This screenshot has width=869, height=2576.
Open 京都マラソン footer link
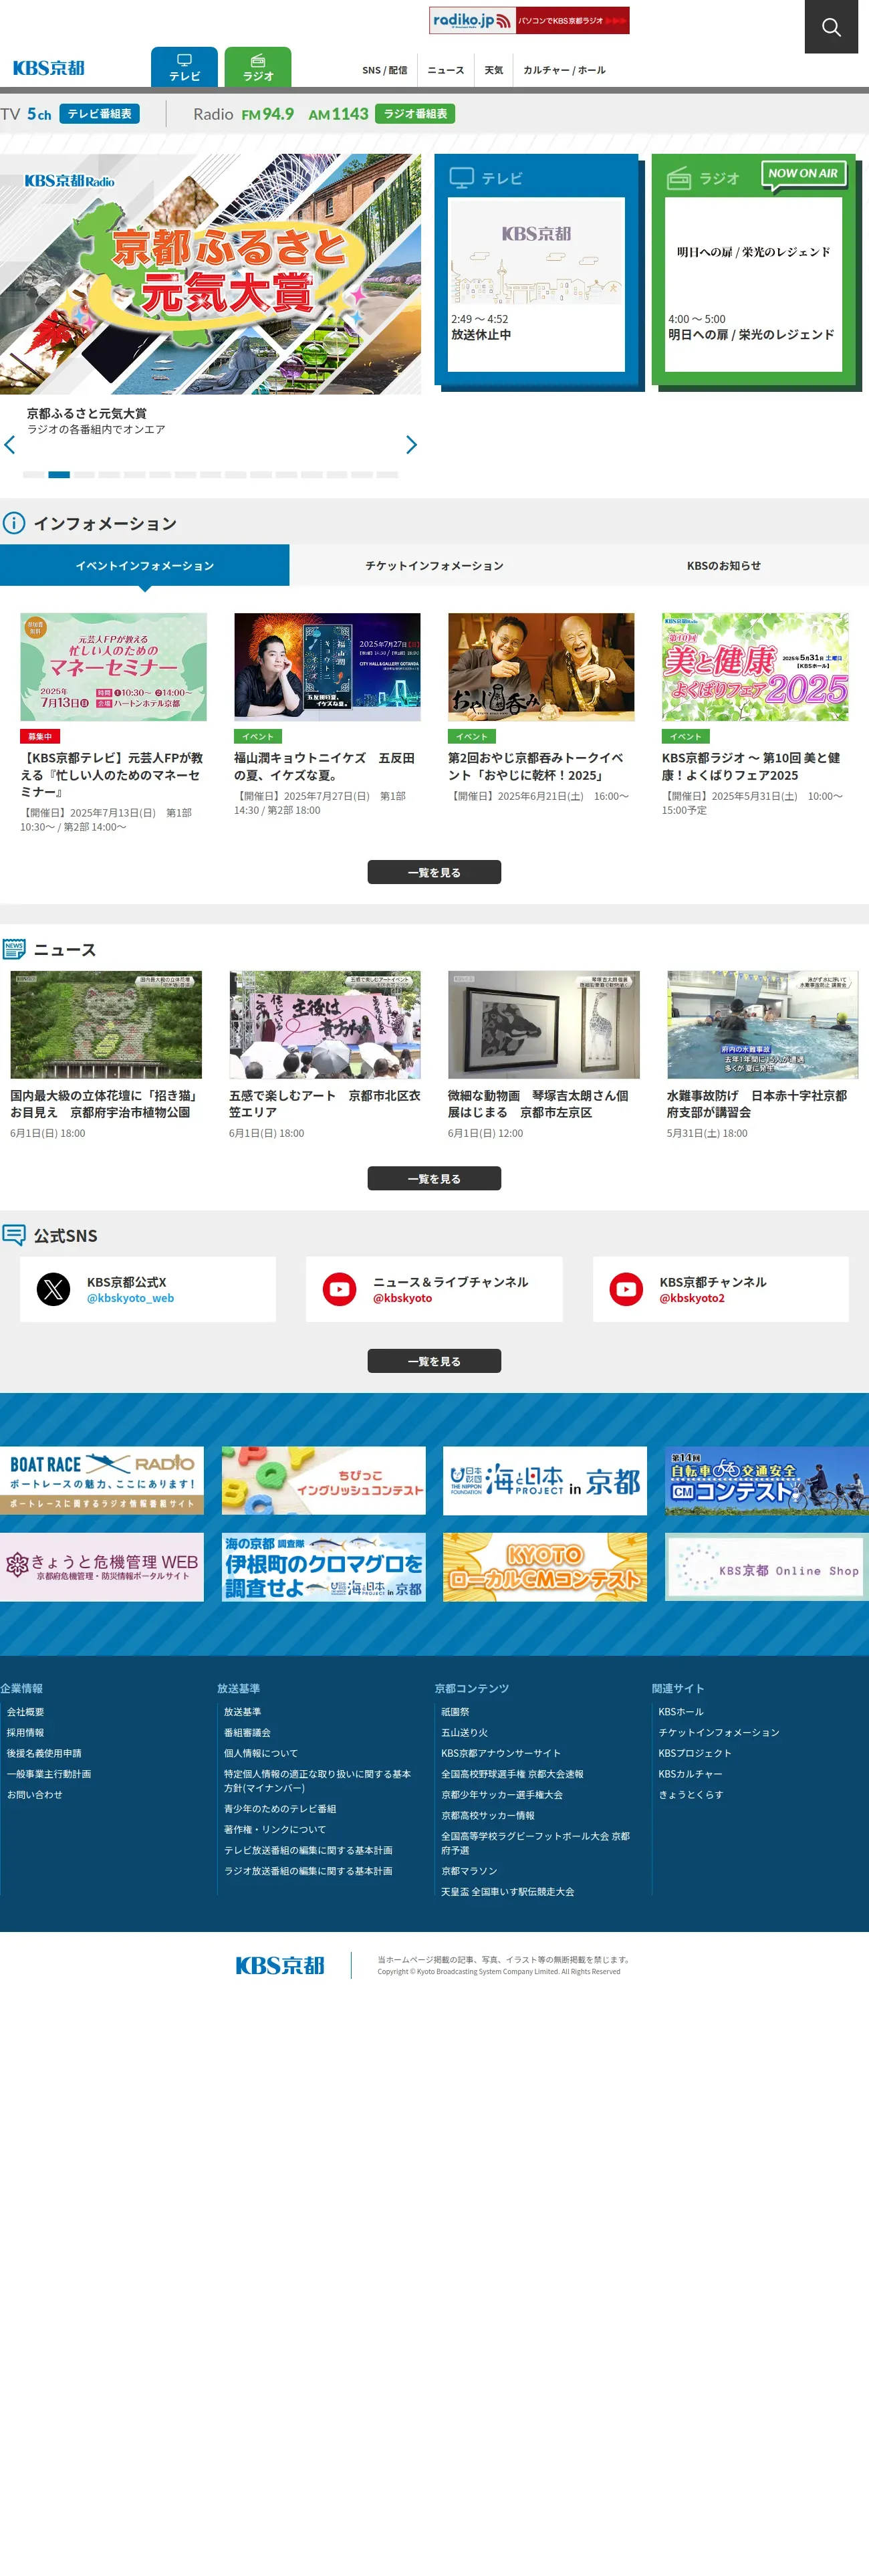(x=469, y=1871)
